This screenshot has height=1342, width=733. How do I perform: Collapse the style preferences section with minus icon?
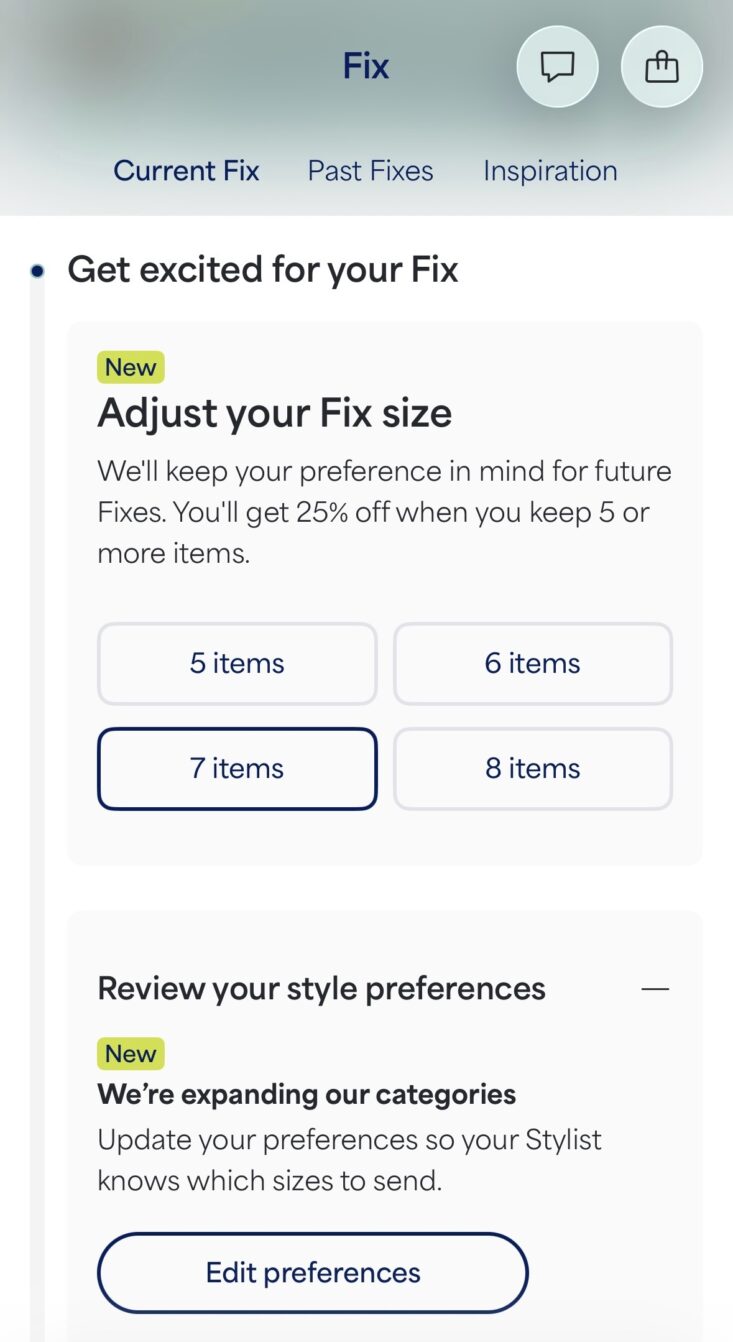655,989
